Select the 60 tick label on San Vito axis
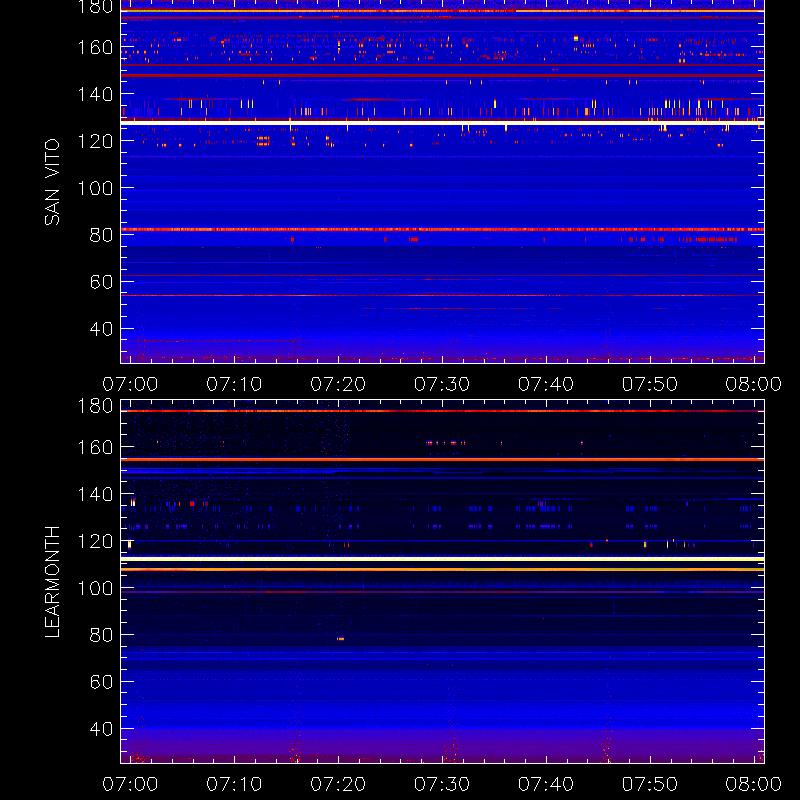Image resolution: width=800 pixels, height=800 pixels. click(101, 282)
